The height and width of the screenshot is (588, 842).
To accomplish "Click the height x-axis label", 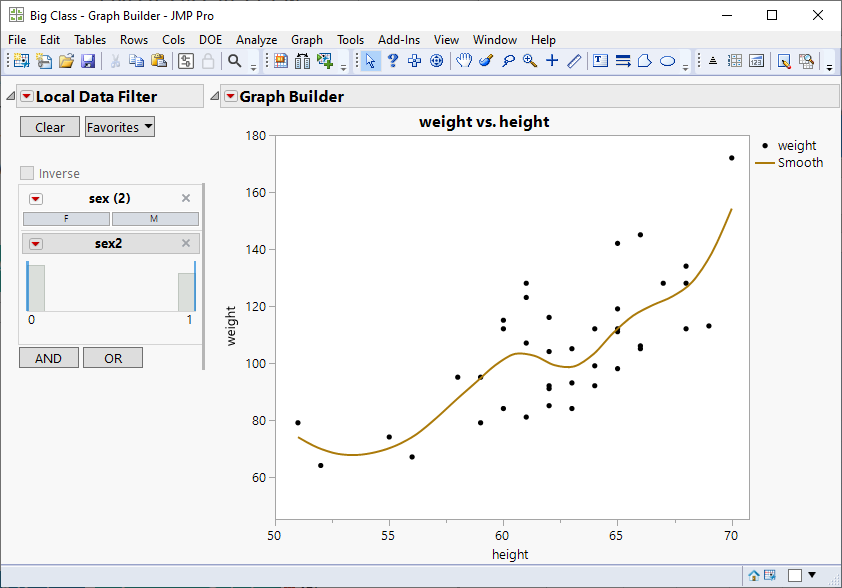I will (x=510, y=555).
